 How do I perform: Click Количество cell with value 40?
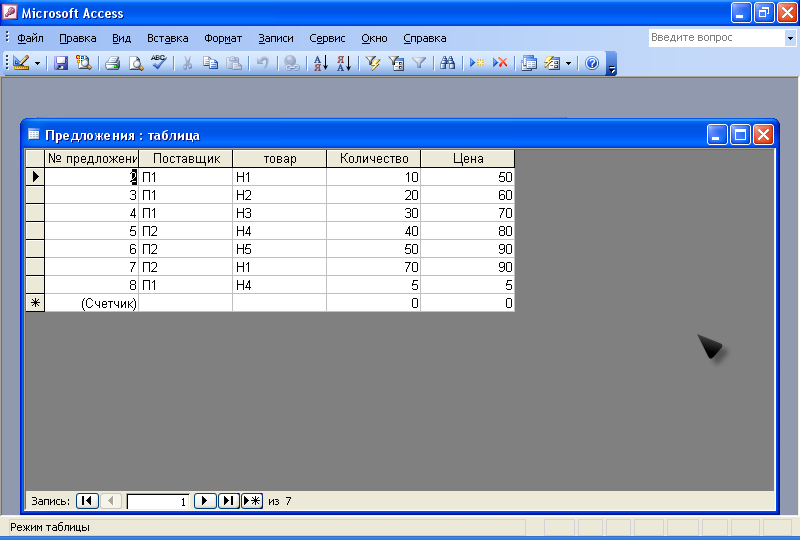373,231
